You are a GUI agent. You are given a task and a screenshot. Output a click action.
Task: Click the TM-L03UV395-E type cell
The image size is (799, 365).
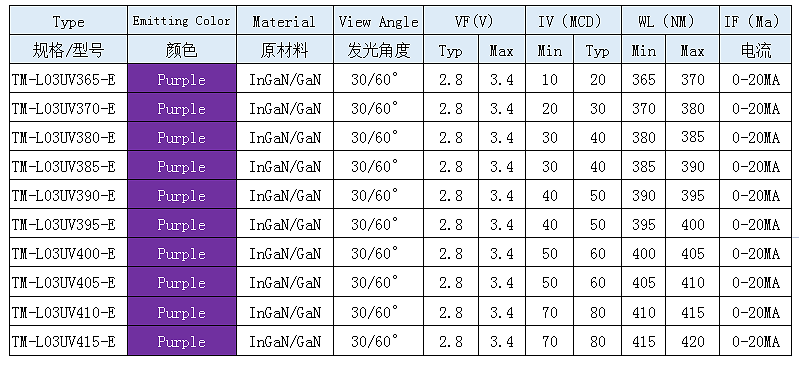pyautogui.click(x=69, y=224)
